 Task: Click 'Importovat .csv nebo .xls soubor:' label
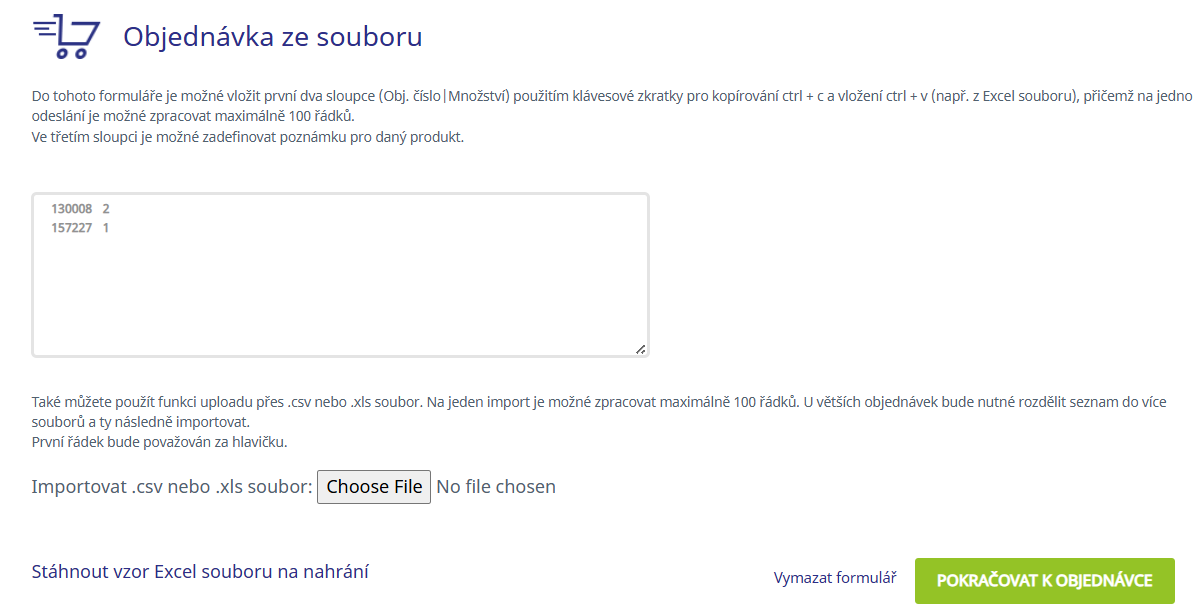point(172,487)
